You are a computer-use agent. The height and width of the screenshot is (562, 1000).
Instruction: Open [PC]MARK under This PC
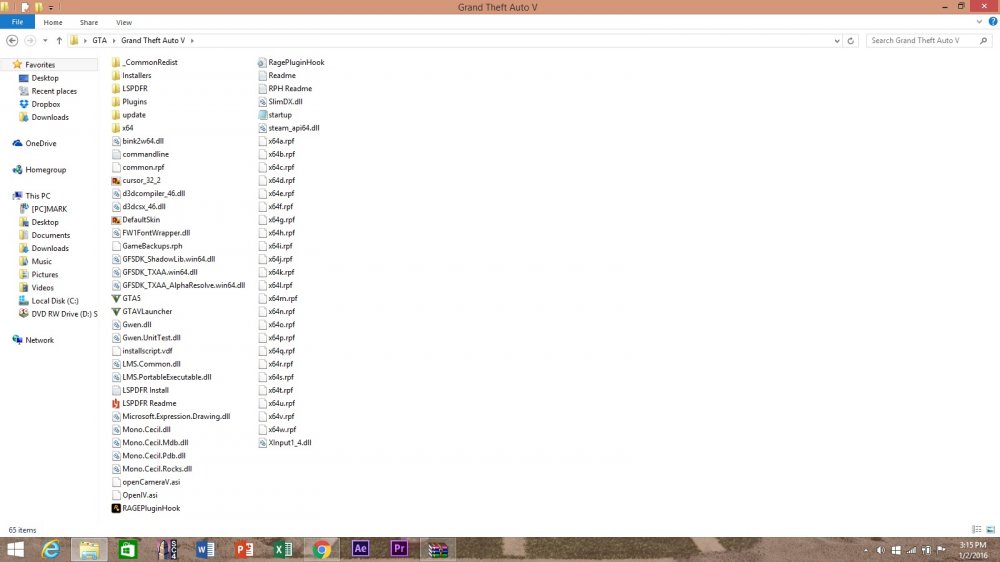pos(48,209)
